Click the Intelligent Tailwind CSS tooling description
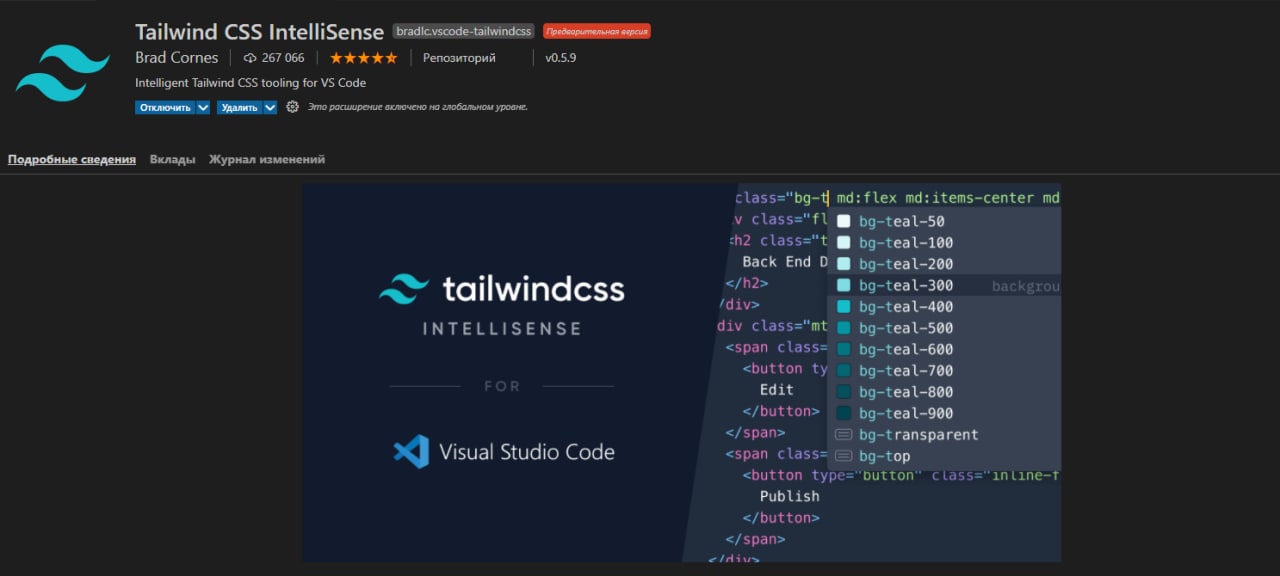 click(x=250, y=83)
